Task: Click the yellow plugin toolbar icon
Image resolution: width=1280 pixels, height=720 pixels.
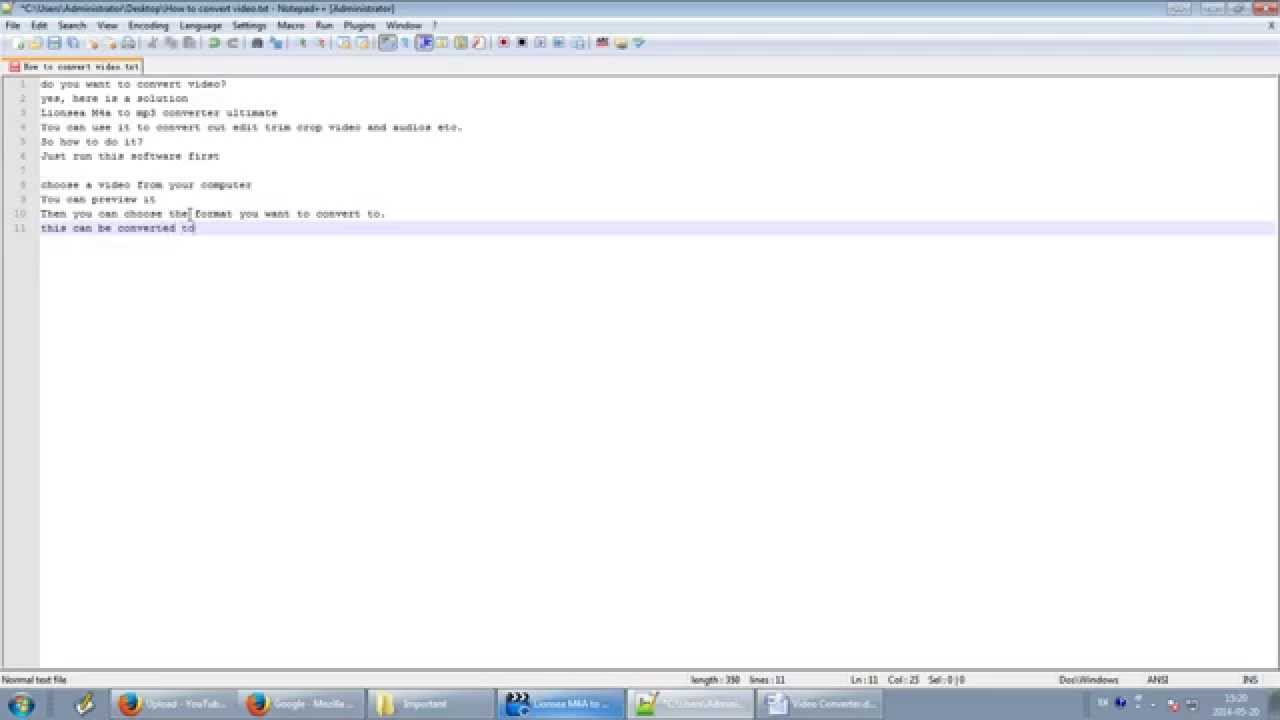Action: click(x=621, y=43)
